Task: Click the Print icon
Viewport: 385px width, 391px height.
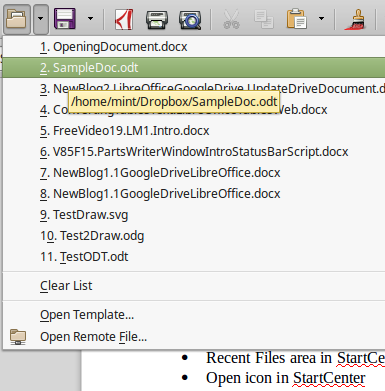Action: pos(157,20)
